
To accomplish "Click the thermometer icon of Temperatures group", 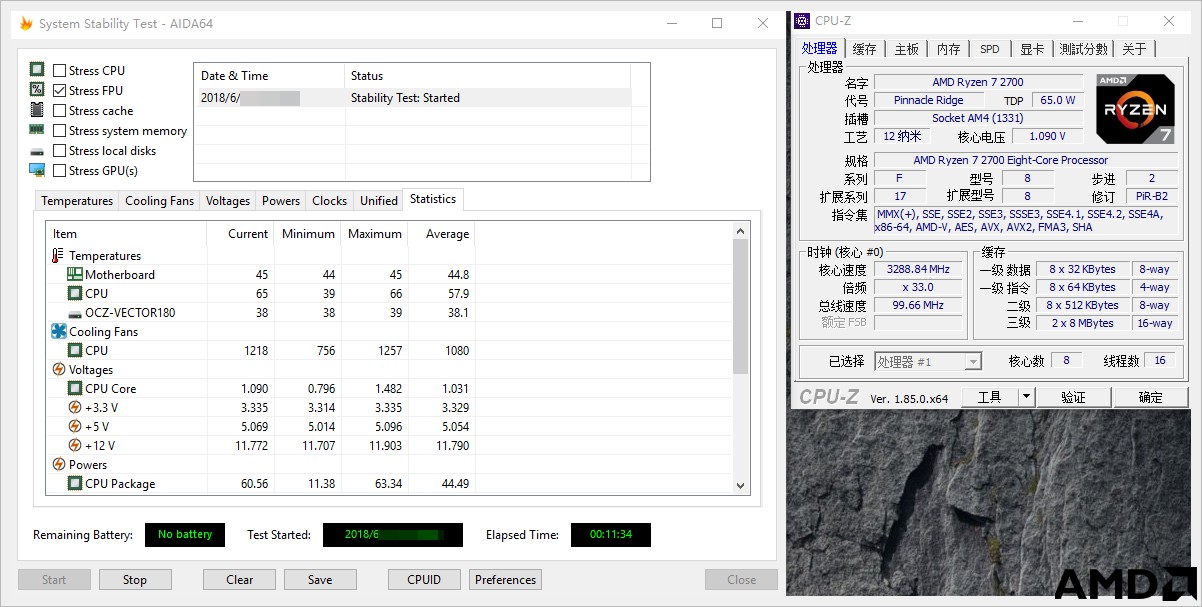I will (58, 256).
